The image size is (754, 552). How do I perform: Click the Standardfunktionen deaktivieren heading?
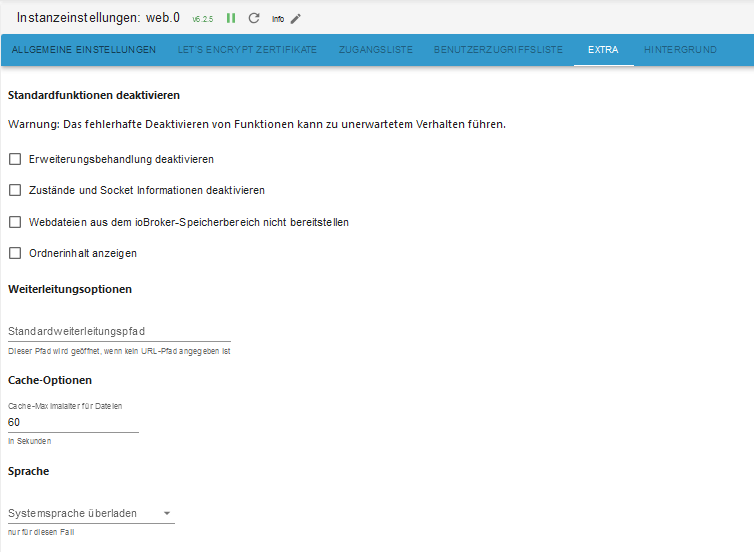(94, 96)
